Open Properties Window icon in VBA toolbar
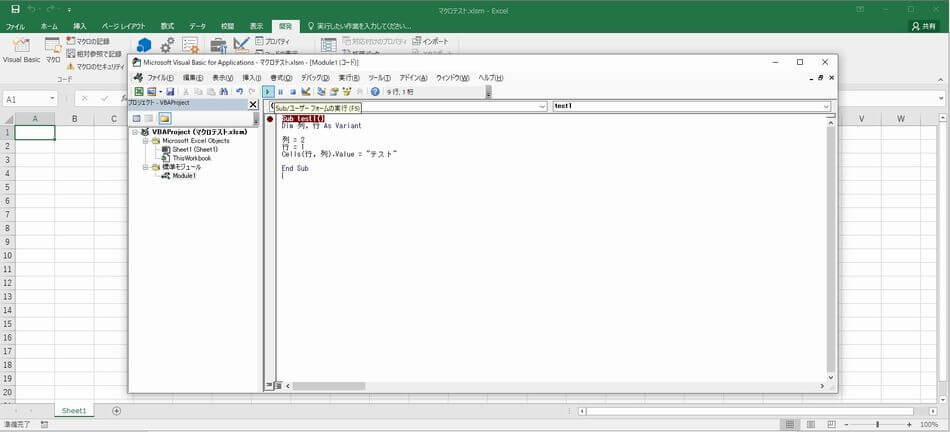Screen dimensions: 950x432 click(334, 91)
